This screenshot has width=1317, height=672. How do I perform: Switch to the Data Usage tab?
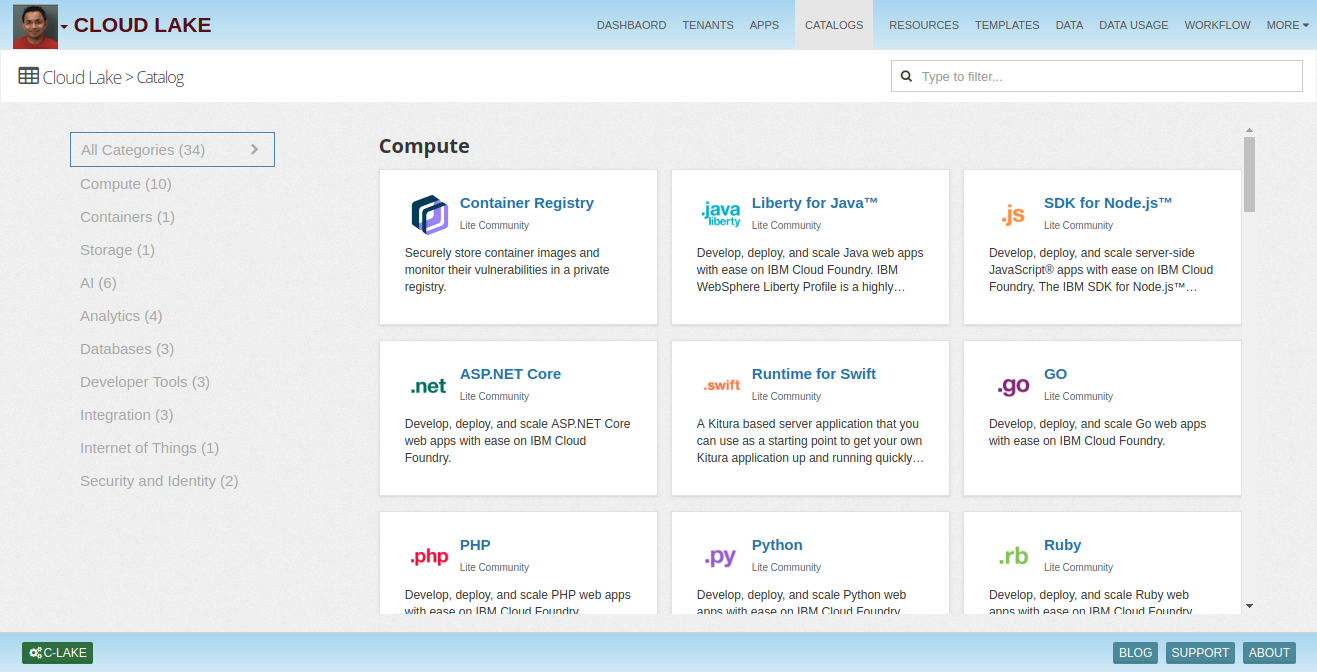[x=1133, y=25]
